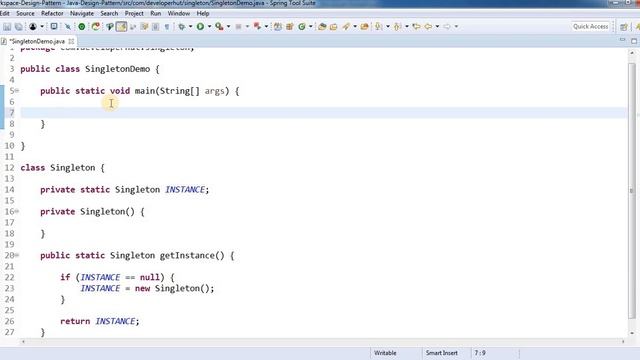The width and height of the screenshot is (640, 360).
Task: Open the Run menu
Action: pyautogui.click(x=156, y=13)
